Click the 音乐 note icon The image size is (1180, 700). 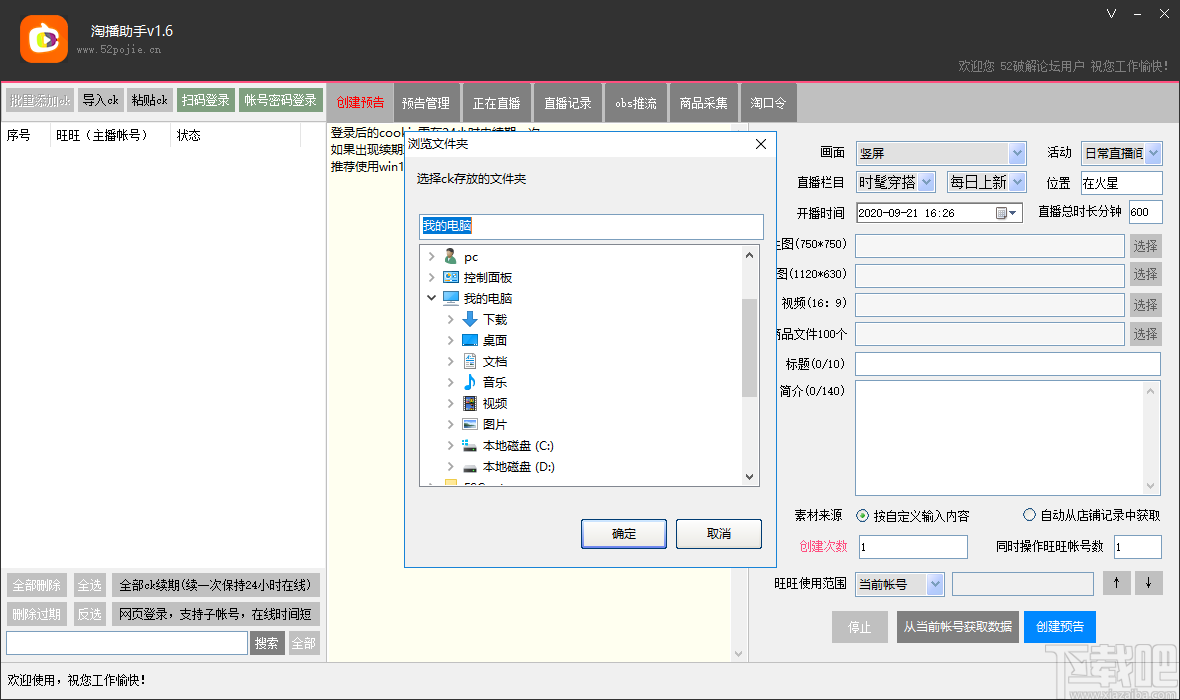pos(470,382)
